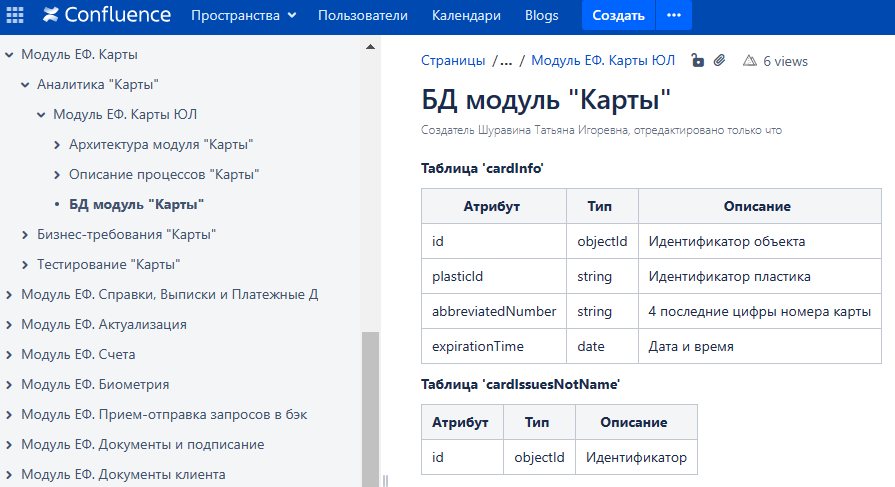The width and height of the screenshot is (895, 487).
Task: Expand the Бизнес-требования "Карты" node
Action: 26,235
